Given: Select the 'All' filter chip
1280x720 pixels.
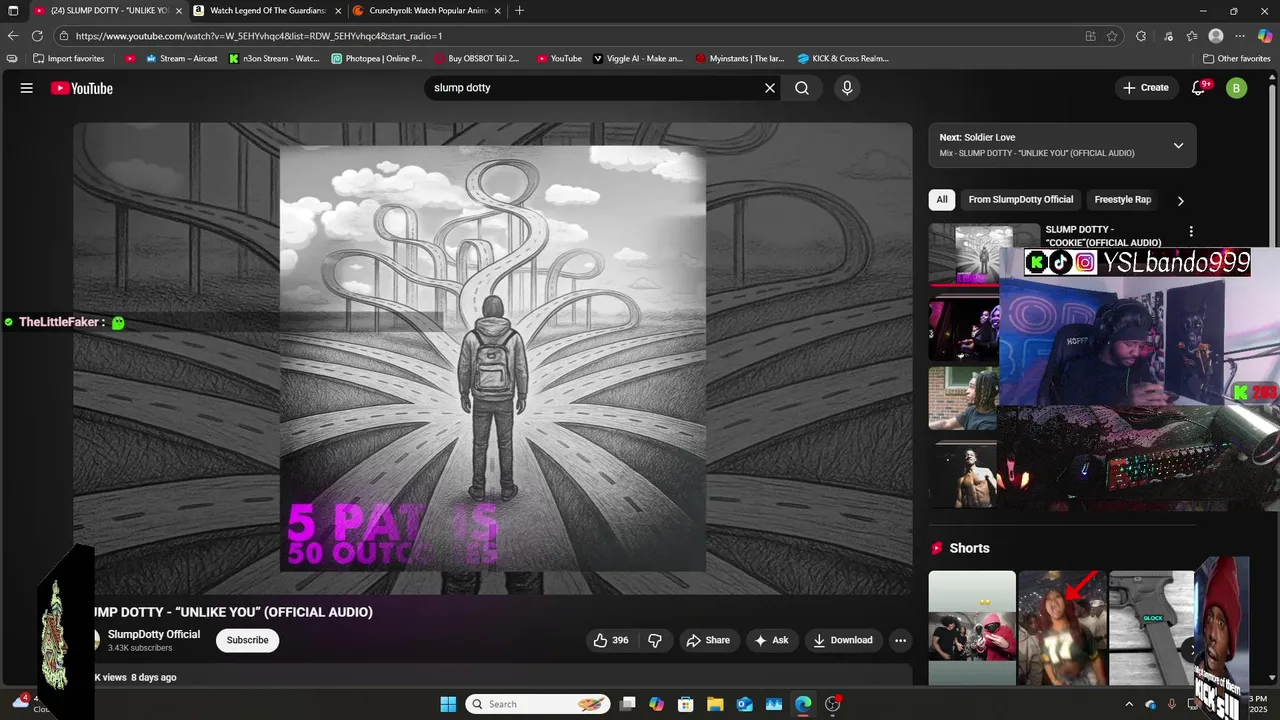Looking at the screenshot, I should 942,199.
